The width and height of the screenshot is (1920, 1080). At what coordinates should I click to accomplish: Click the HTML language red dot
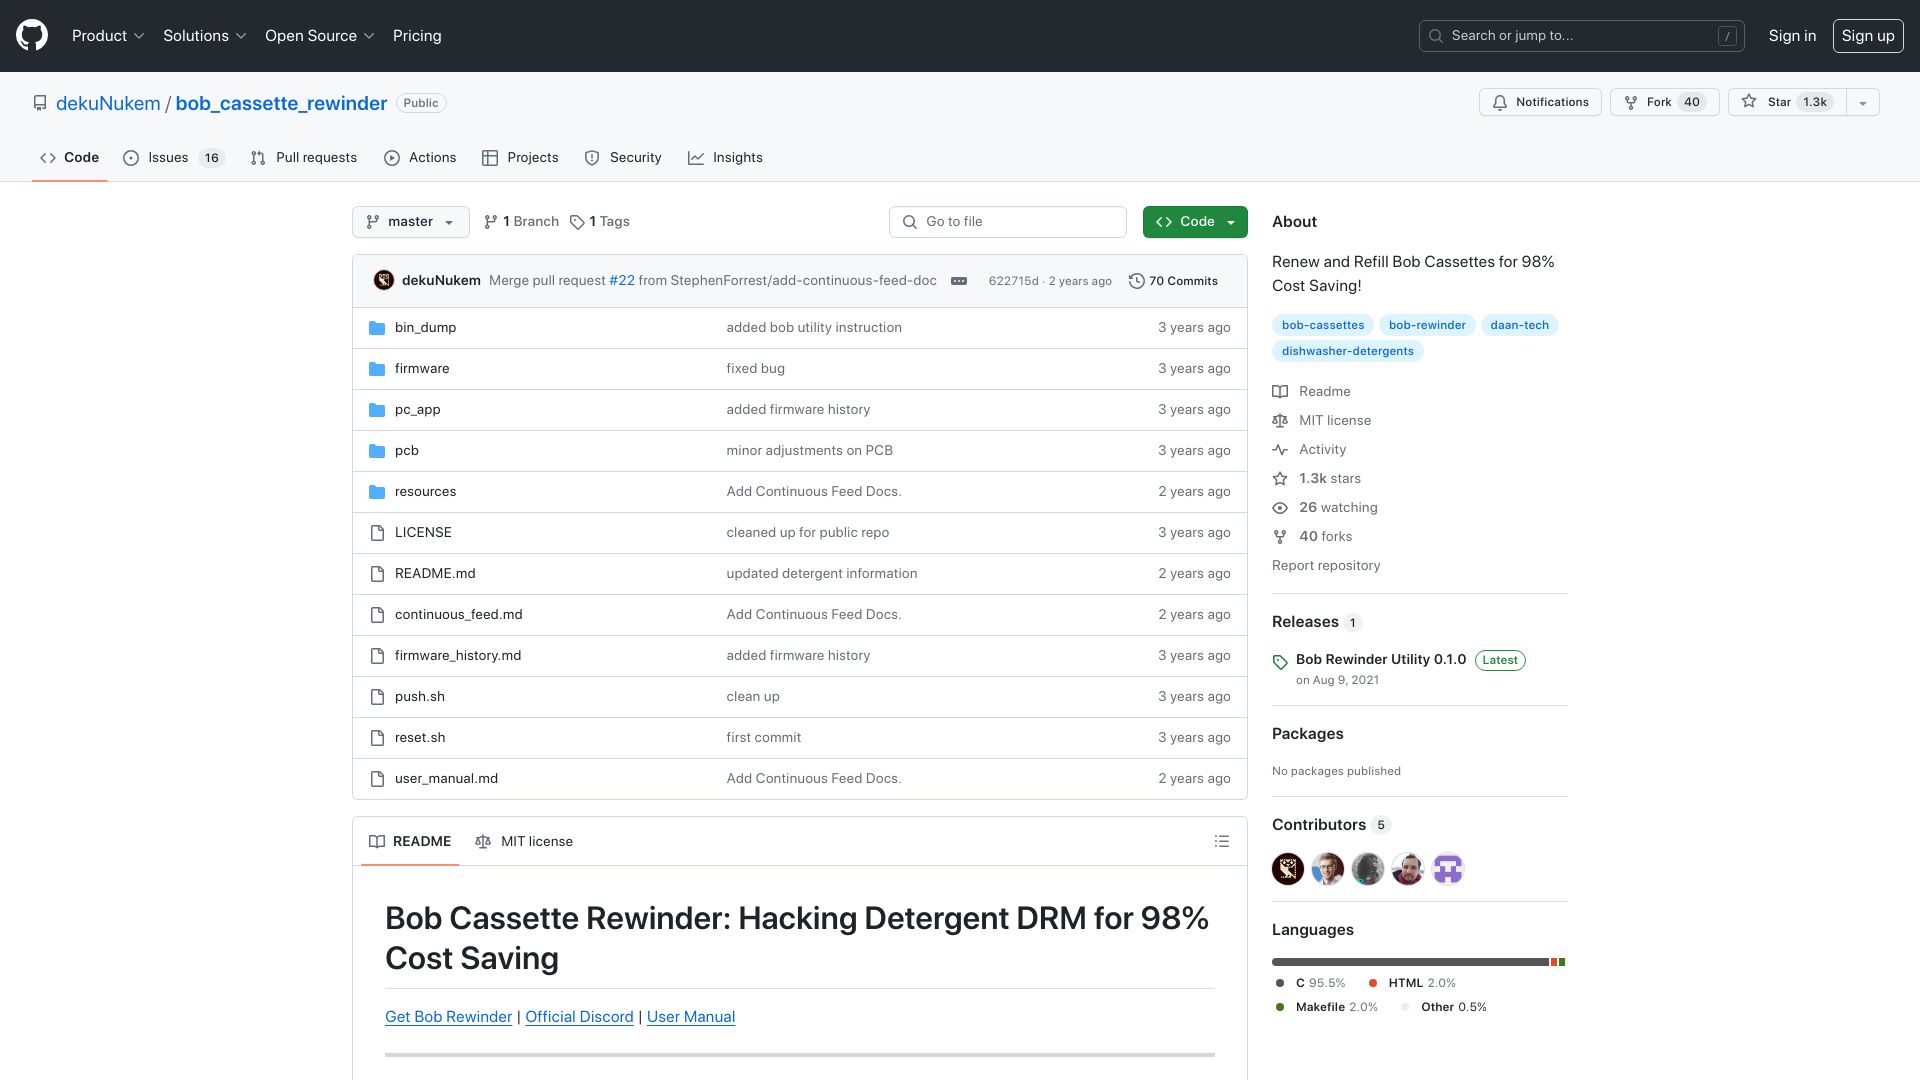click(x=1372, y=984)
